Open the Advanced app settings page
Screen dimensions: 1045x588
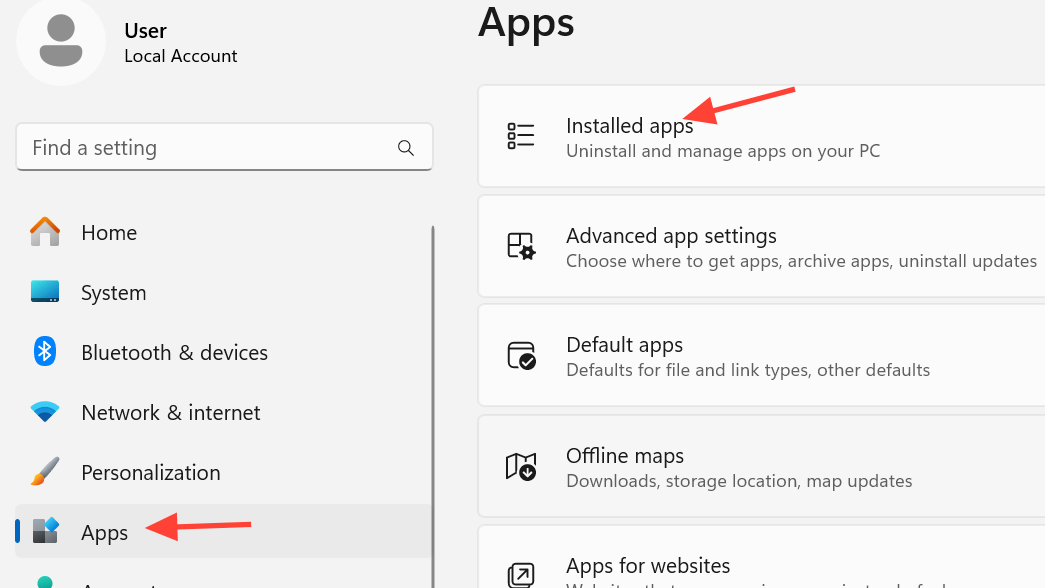coord(671,236)
